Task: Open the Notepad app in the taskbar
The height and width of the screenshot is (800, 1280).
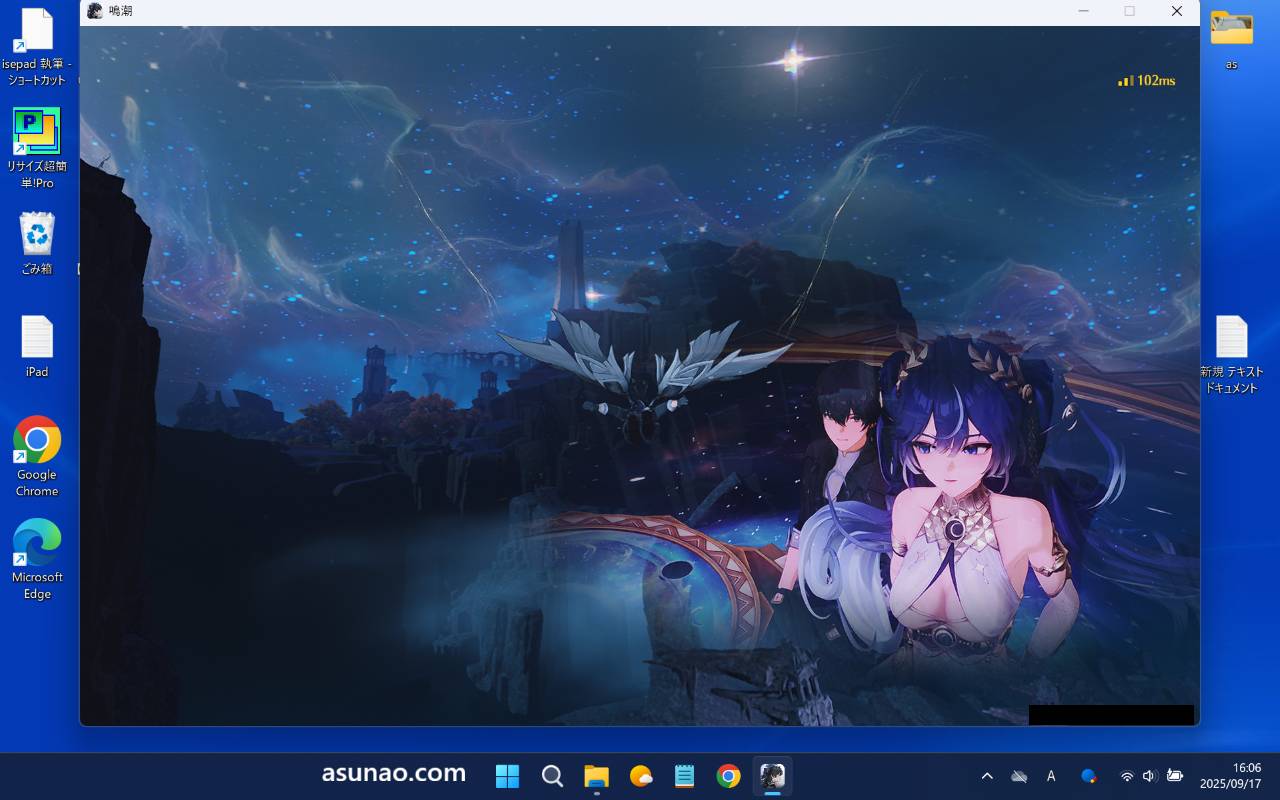Action: 684,776
